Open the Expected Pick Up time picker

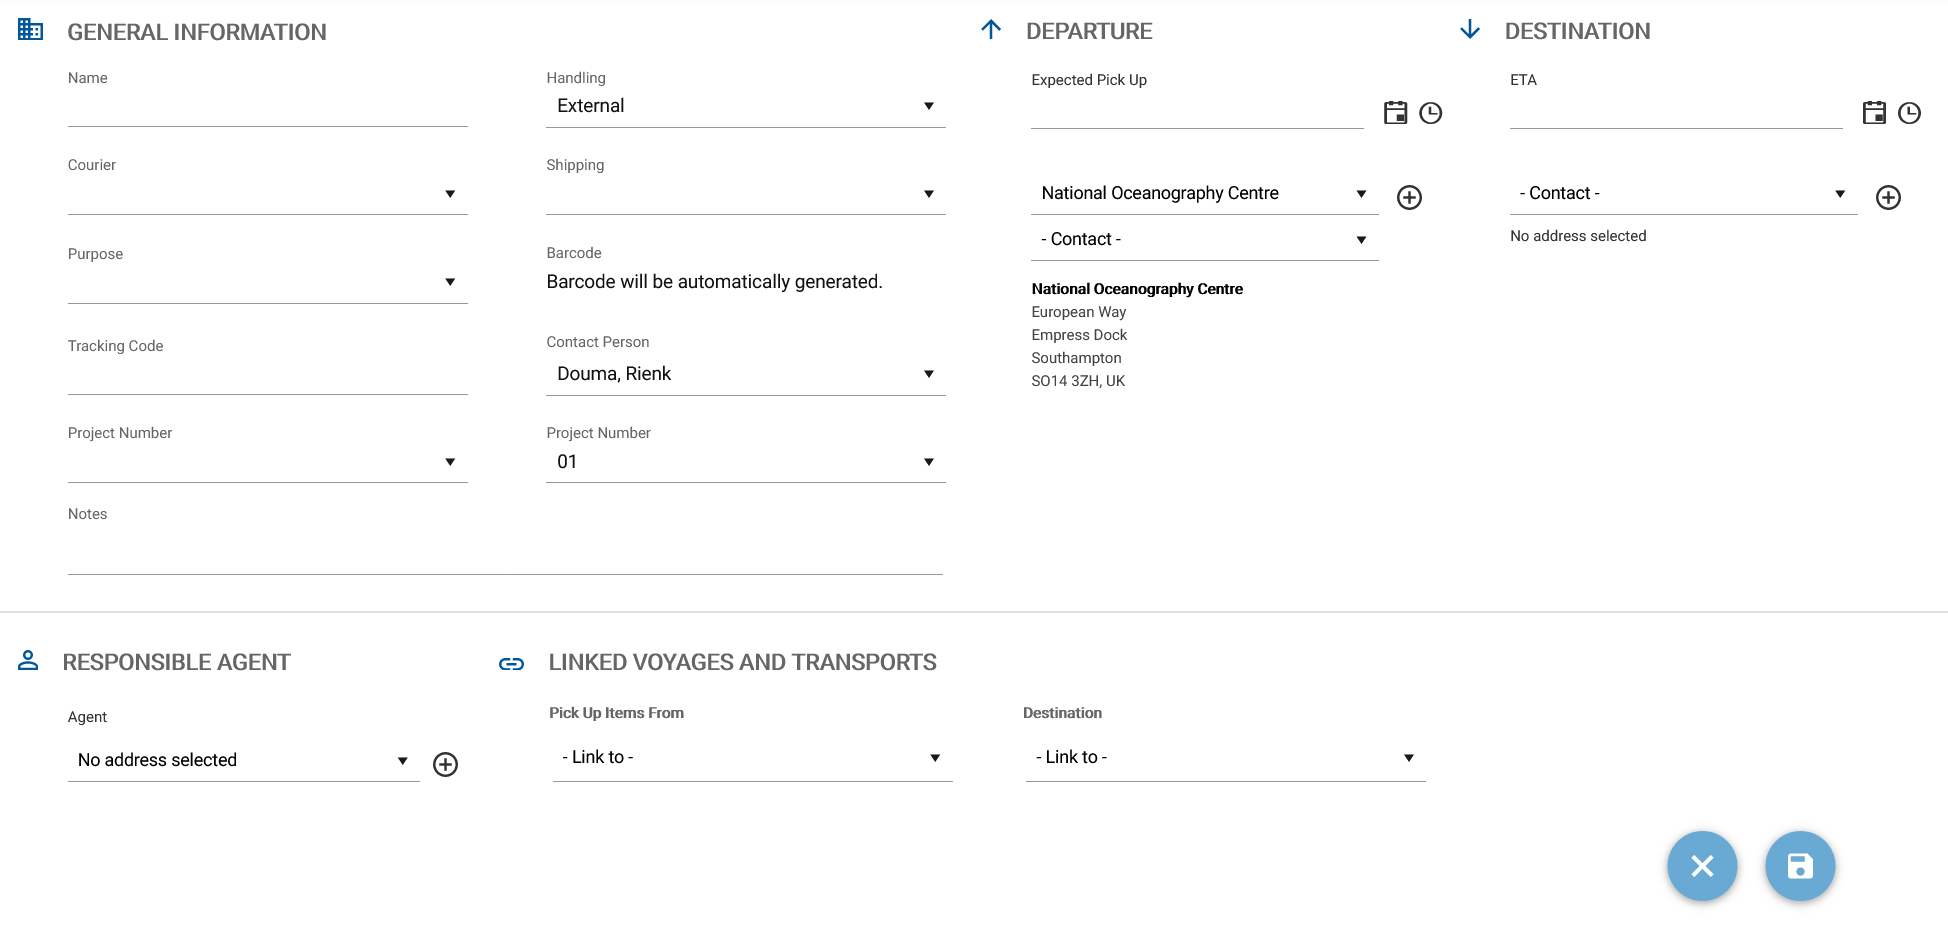tap(1431, 113)
